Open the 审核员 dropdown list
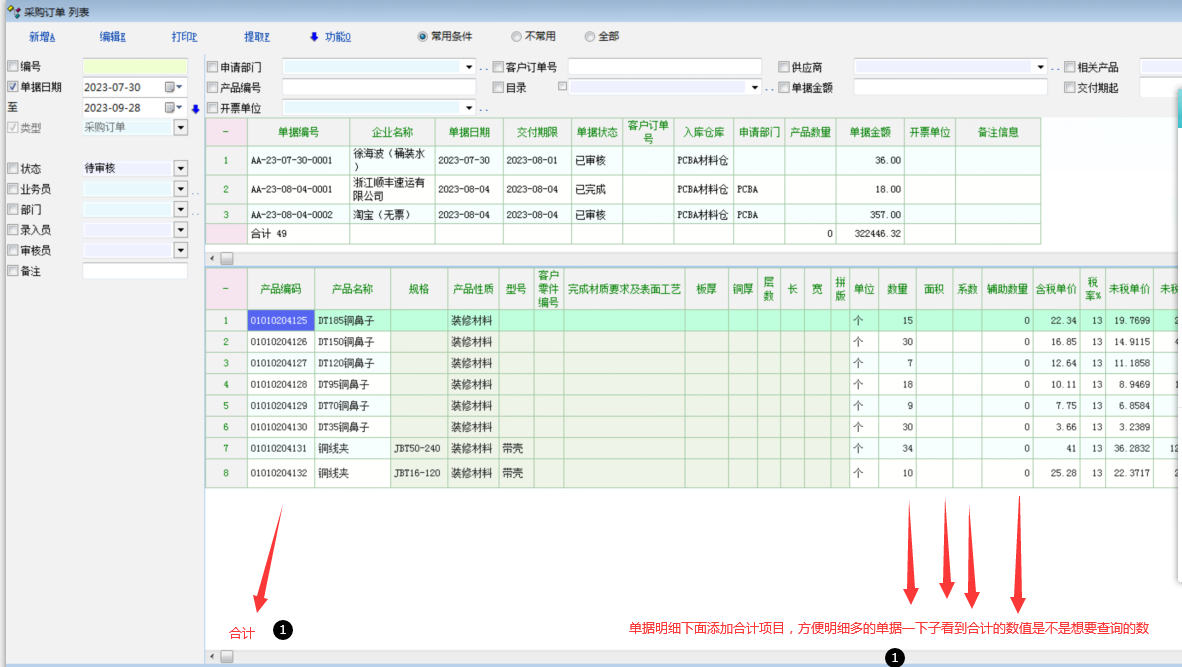1182x667 pixels. click(x=180, y=250)
